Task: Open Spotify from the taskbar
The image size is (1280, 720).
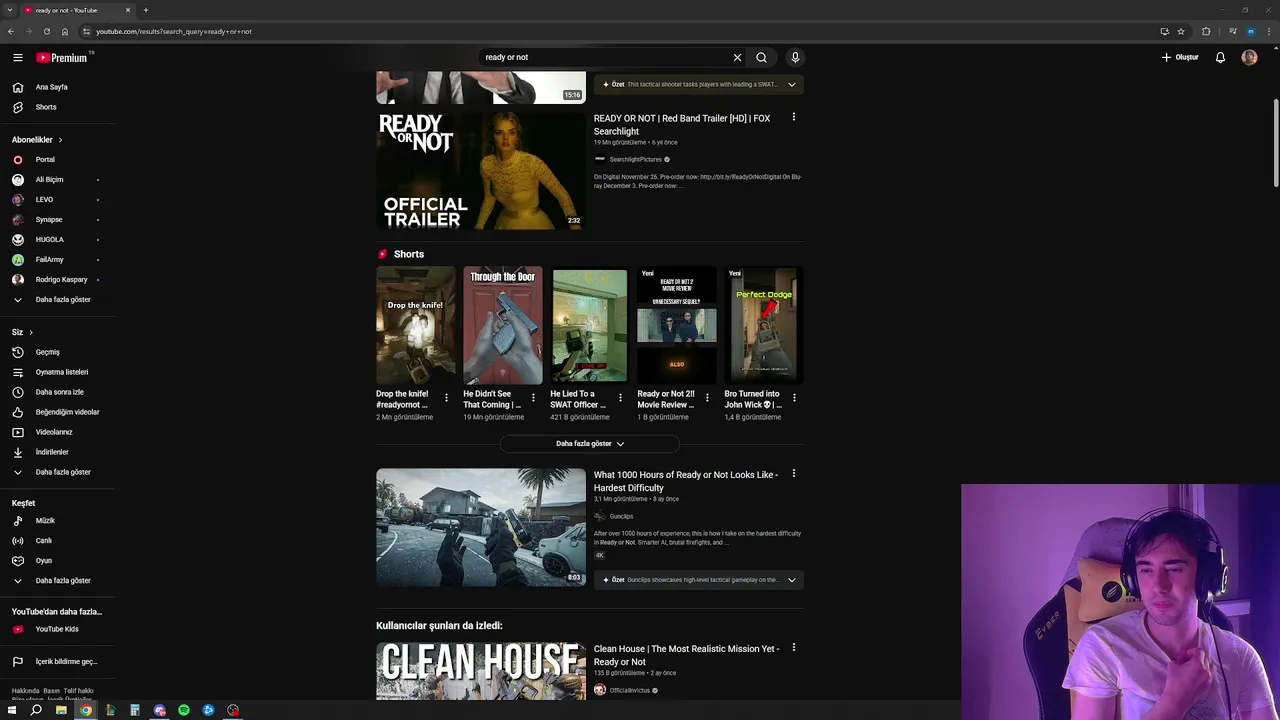Action: click(x=184, y=710)
